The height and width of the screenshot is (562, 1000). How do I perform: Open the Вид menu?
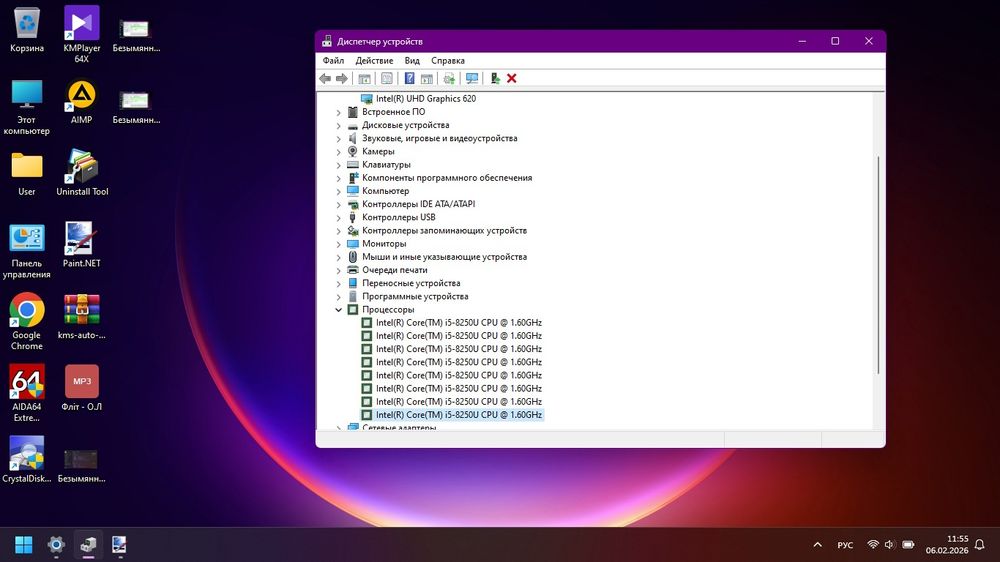coord(412,61)
